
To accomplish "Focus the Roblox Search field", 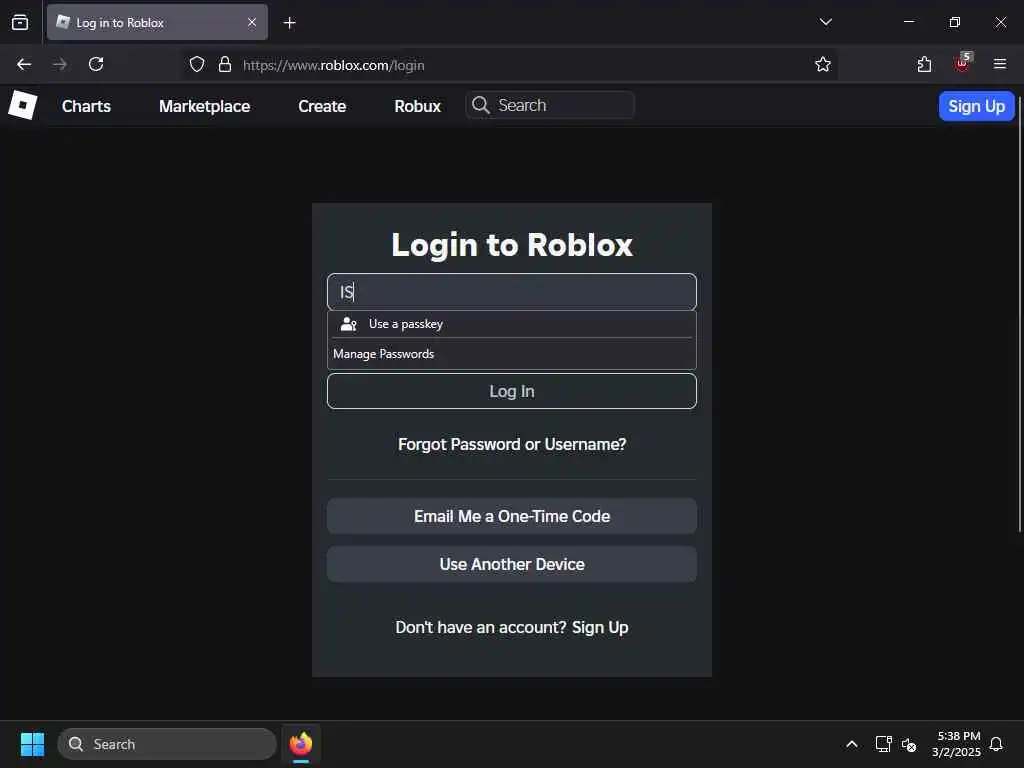I will click(550, 105).
